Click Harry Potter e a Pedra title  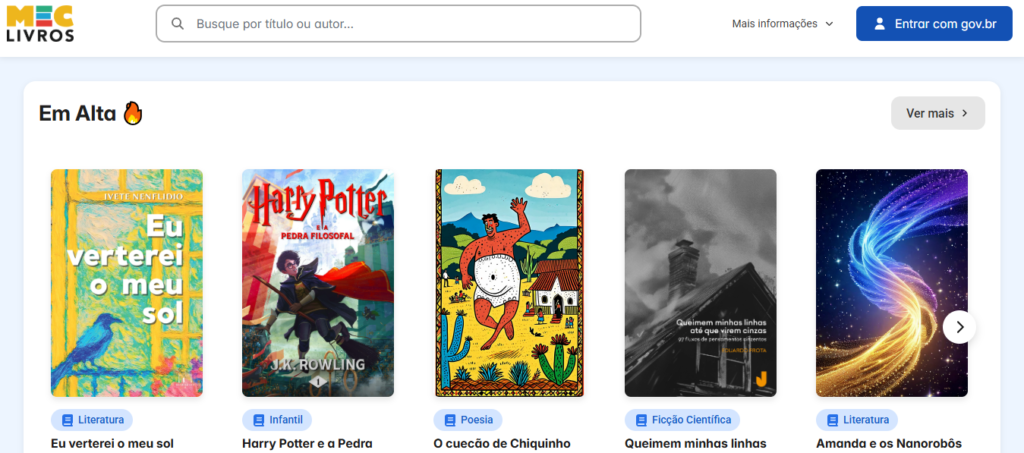click(x=307, y=443)
